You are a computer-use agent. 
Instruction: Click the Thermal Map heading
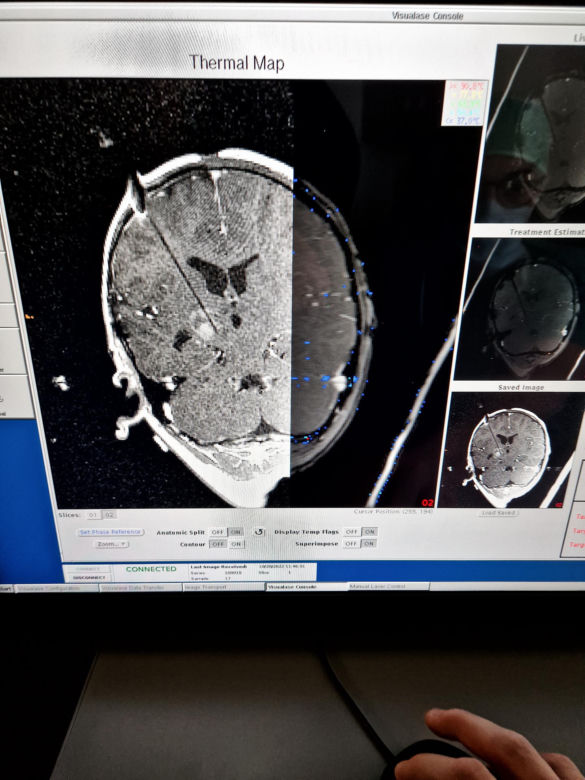pos(237,63)
